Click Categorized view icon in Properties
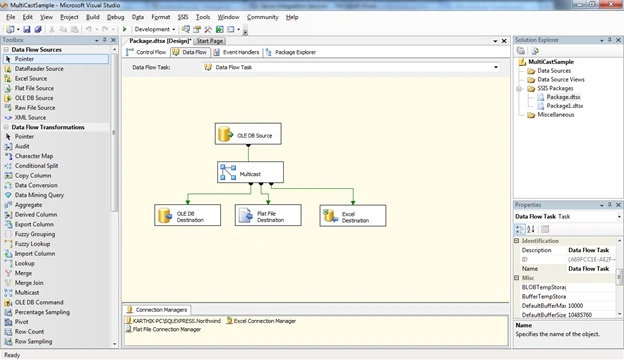Screen dimensions: 624x360 (x=520, y=229)
